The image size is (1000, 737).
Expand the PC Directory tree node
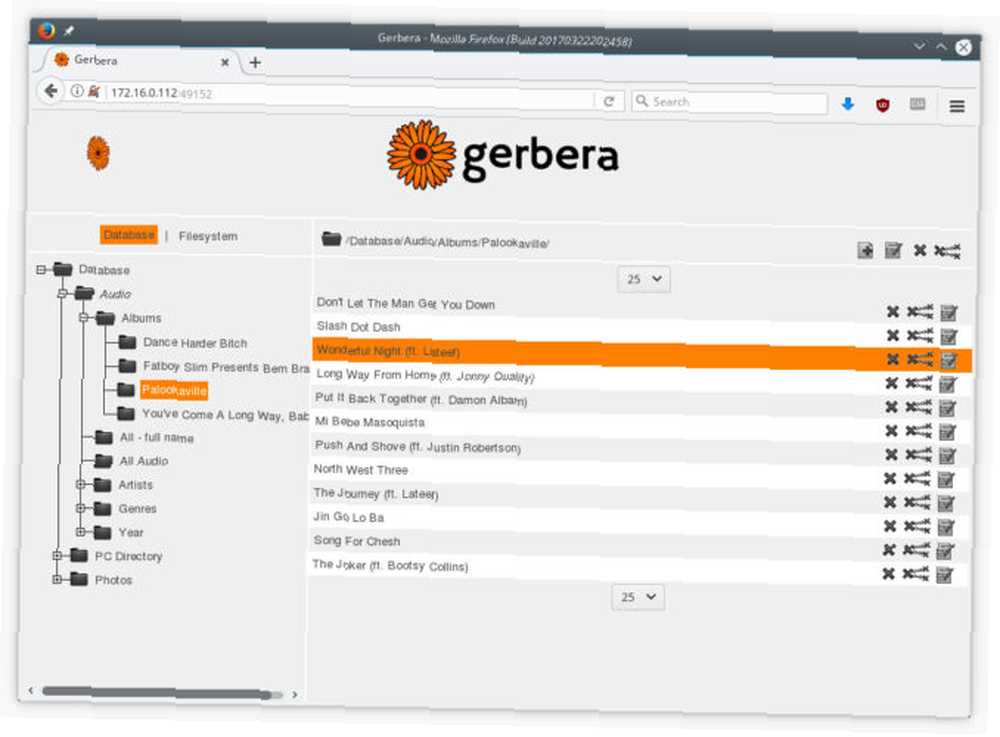point(57,556)
